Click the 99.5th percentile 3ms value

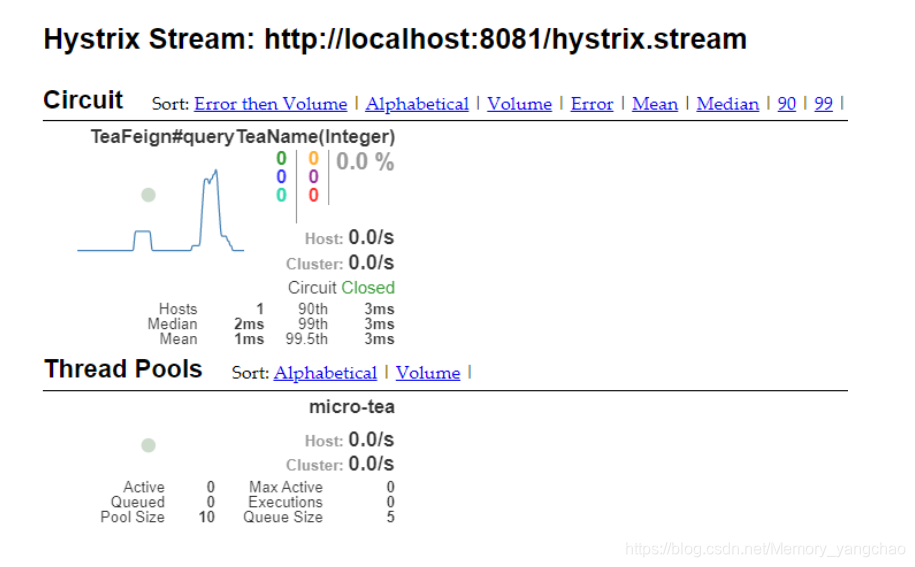point(379,339)
